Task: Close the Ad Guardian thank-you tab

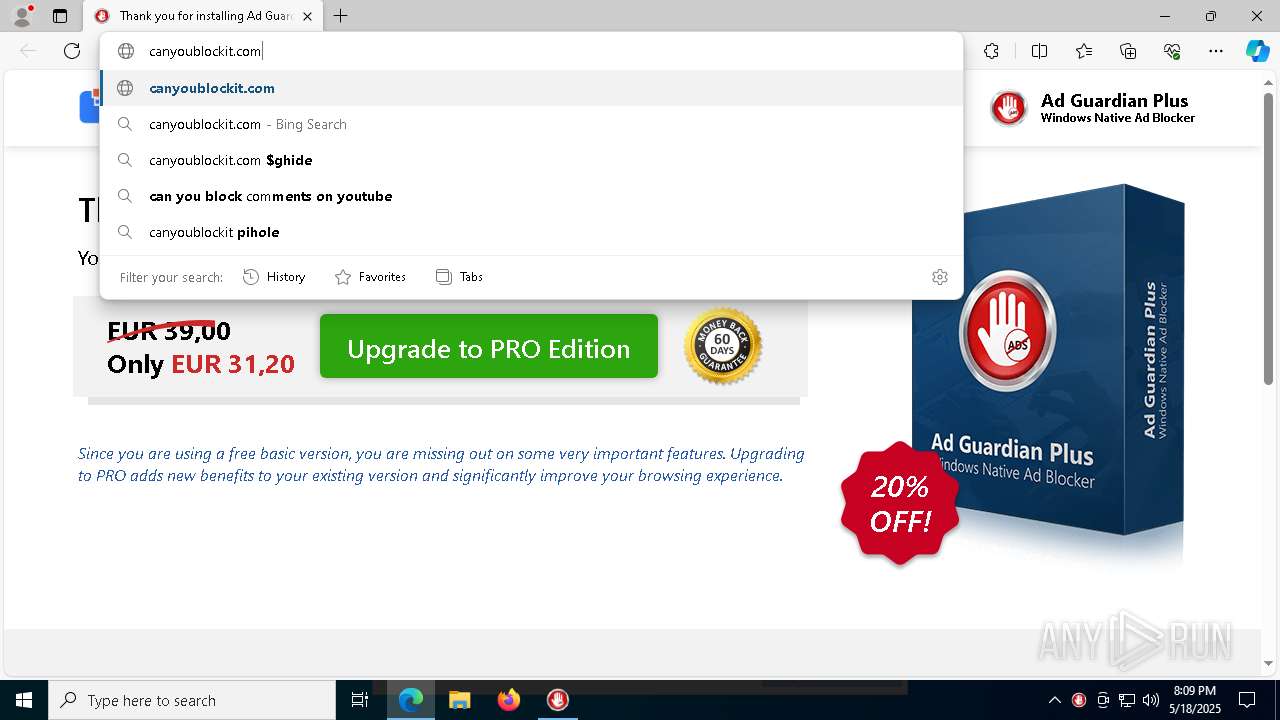Action: (307, 16)
